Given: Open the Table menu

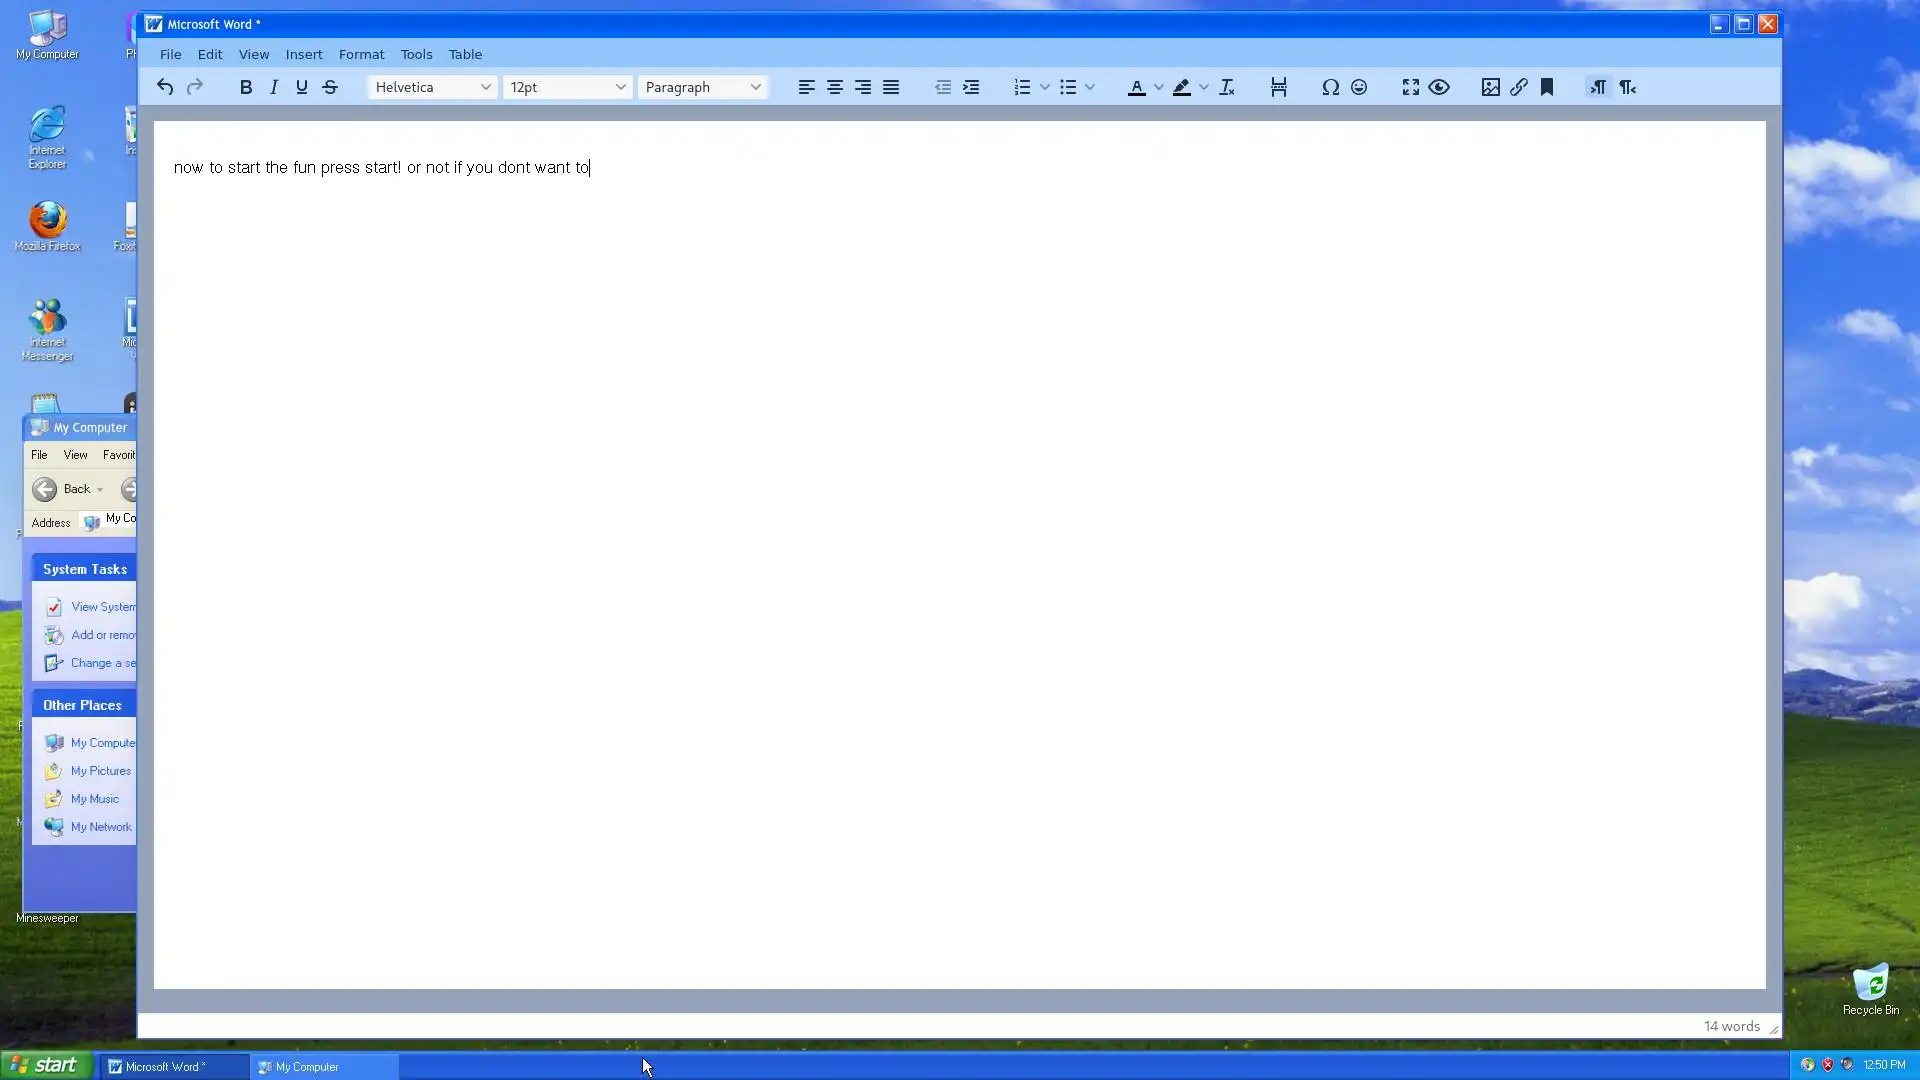Looking at the screenshot, I should pyautogui.click(x=465, y=54).
